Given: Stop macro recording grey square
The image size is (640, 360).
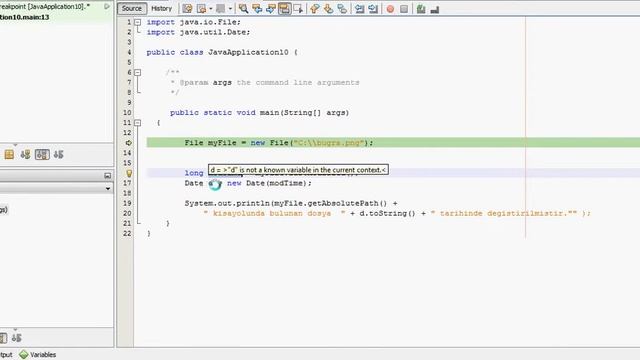Looking at the screenshot, I should click(x=404, y=9).
